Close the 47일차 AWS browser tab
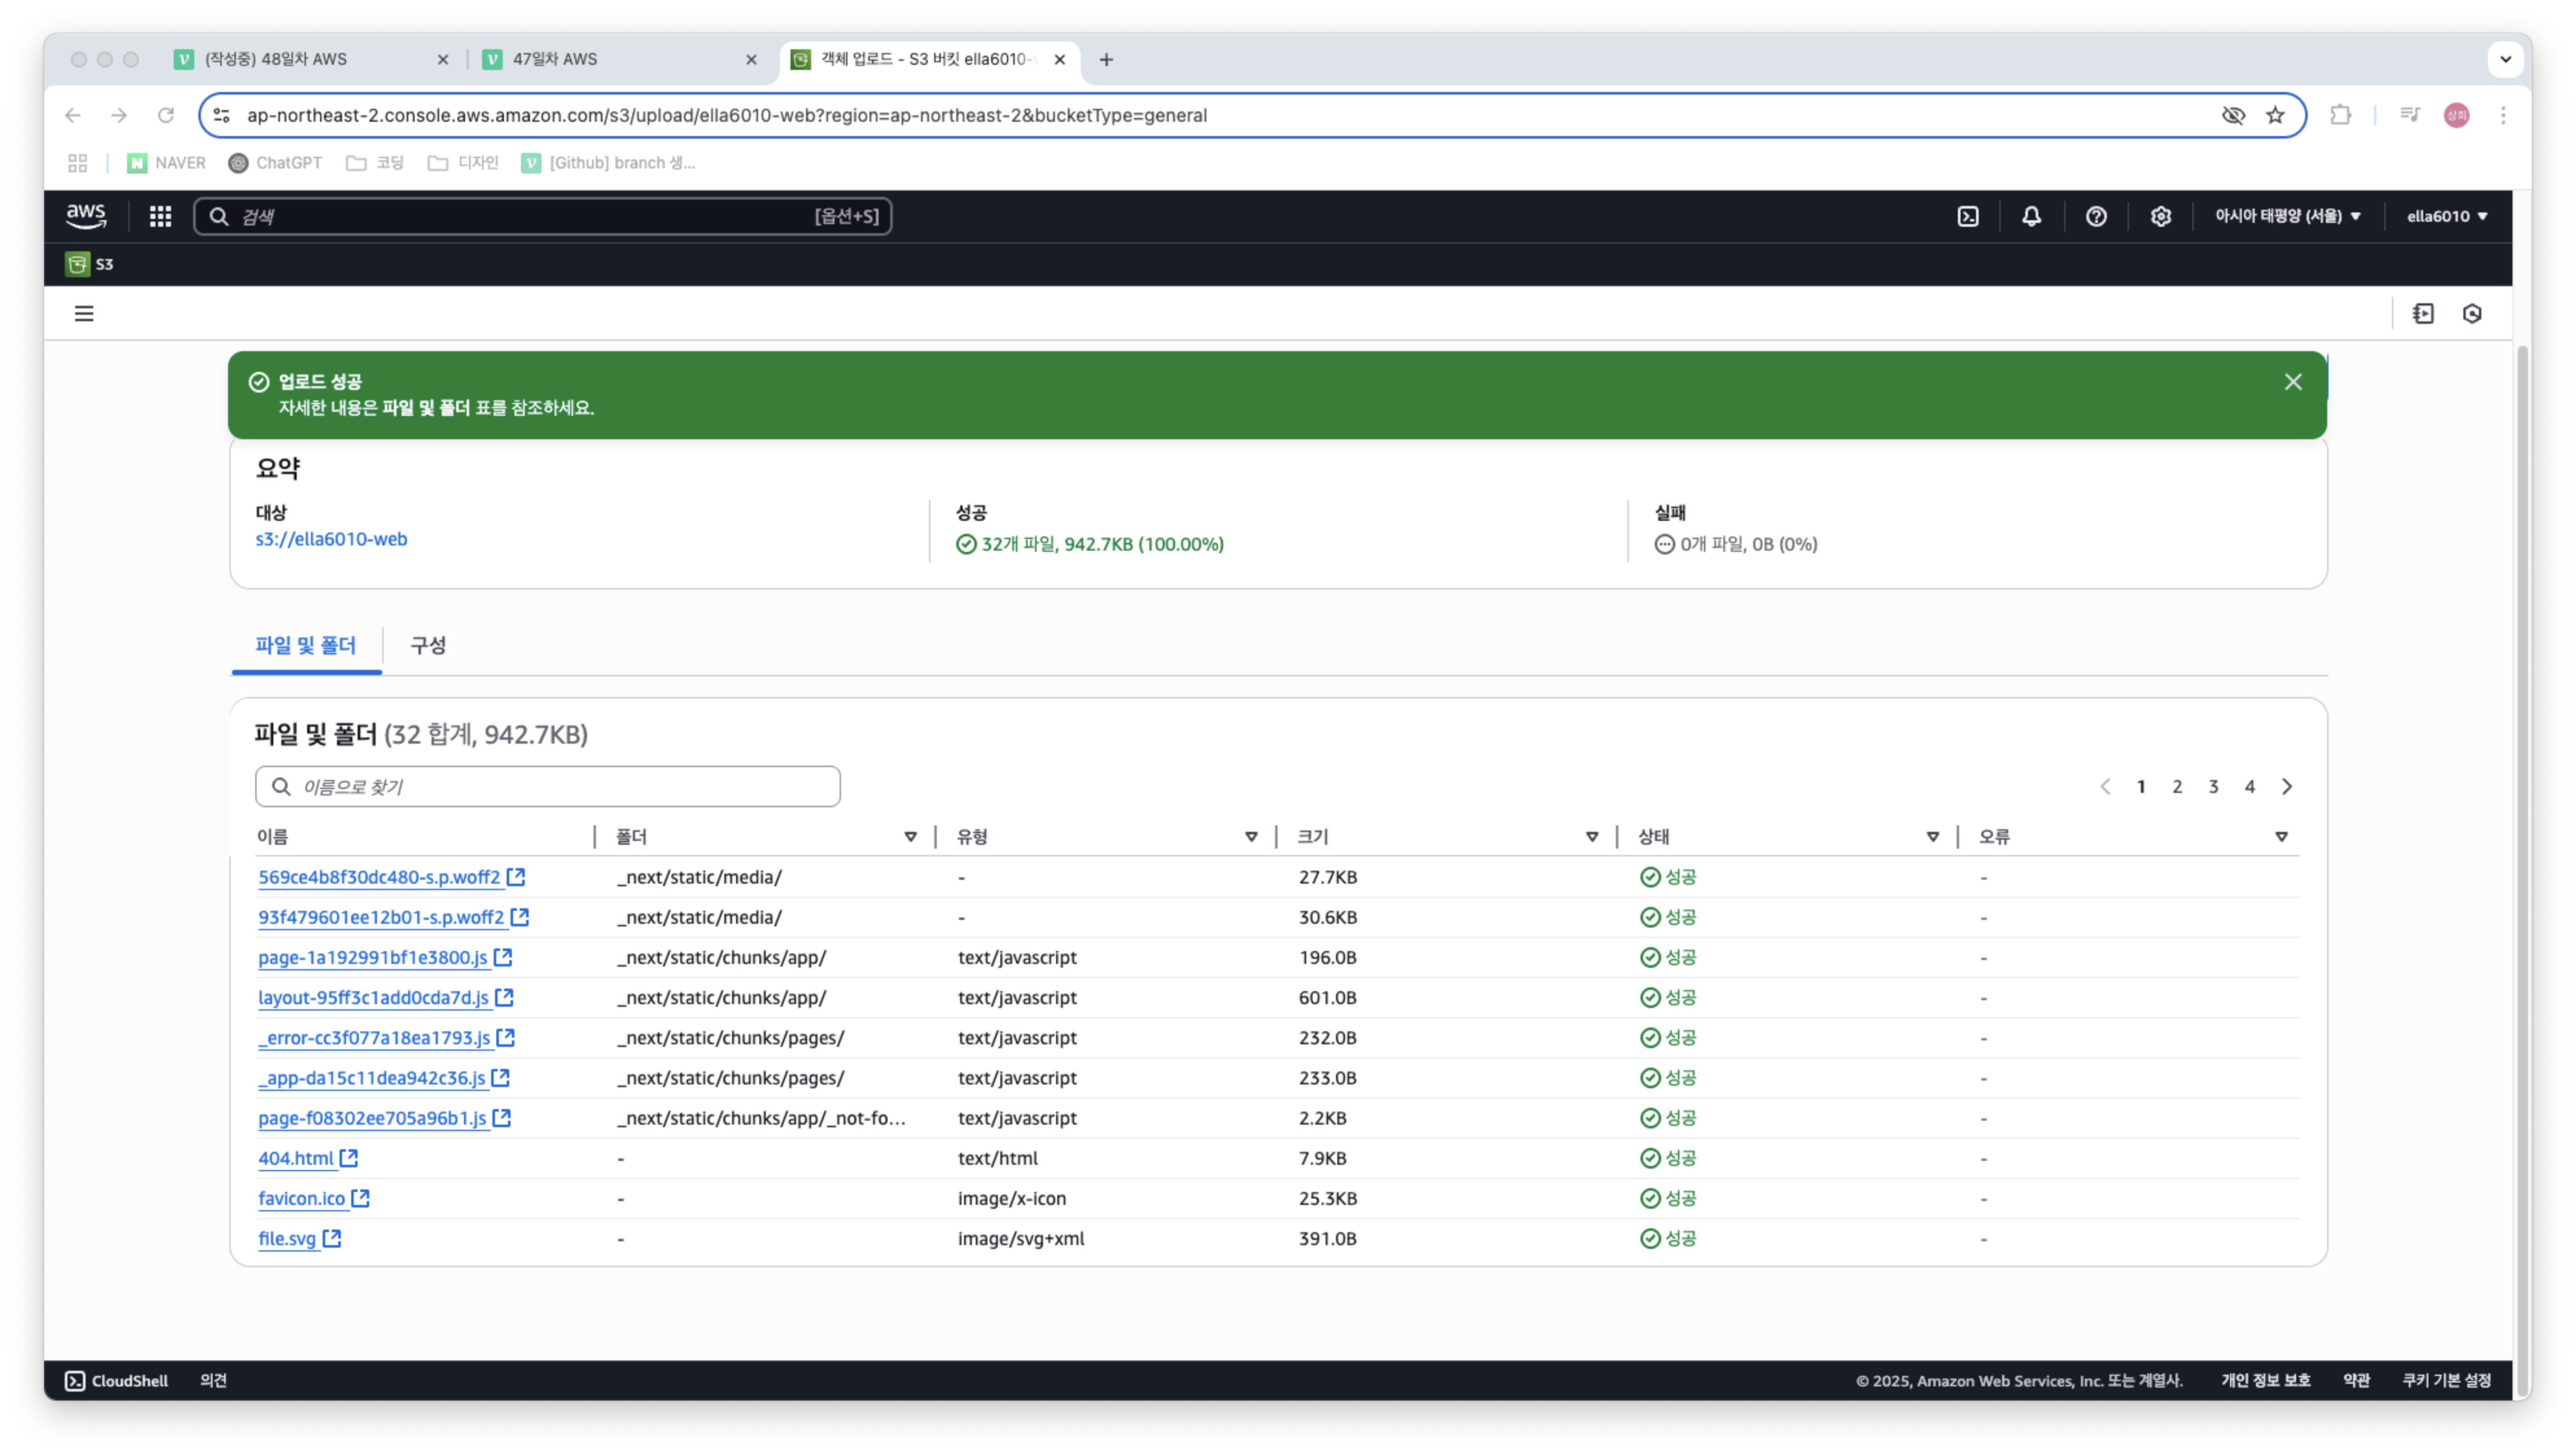 point(751,59)
